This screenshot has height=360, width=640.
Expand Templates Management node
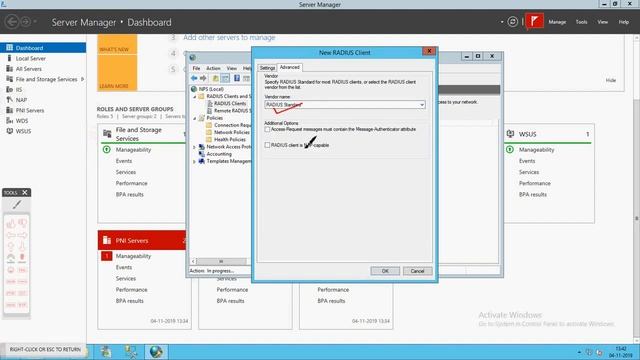194,161
